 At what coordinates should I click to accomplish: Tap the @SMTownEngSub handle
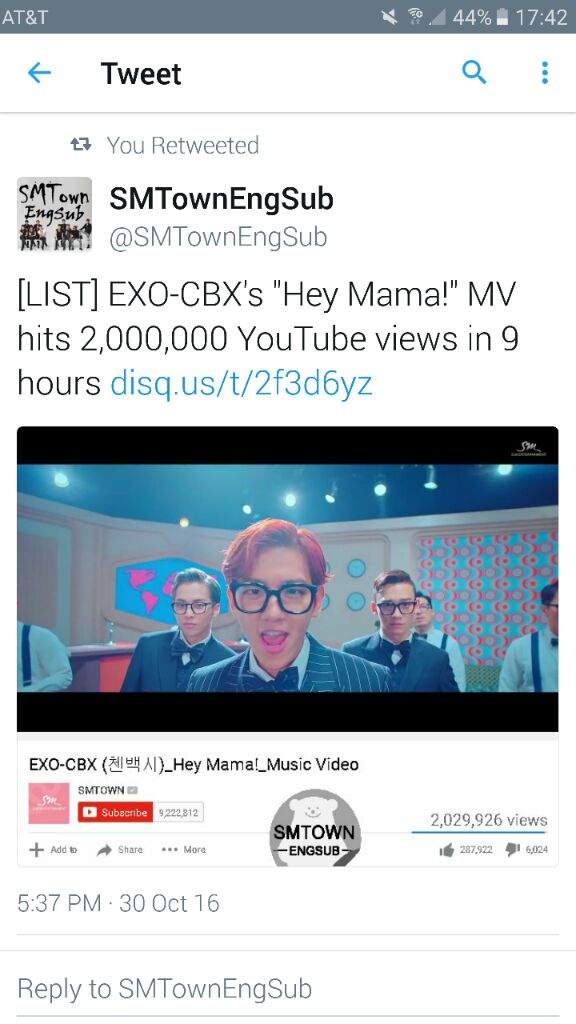click(x=217, y=237)
